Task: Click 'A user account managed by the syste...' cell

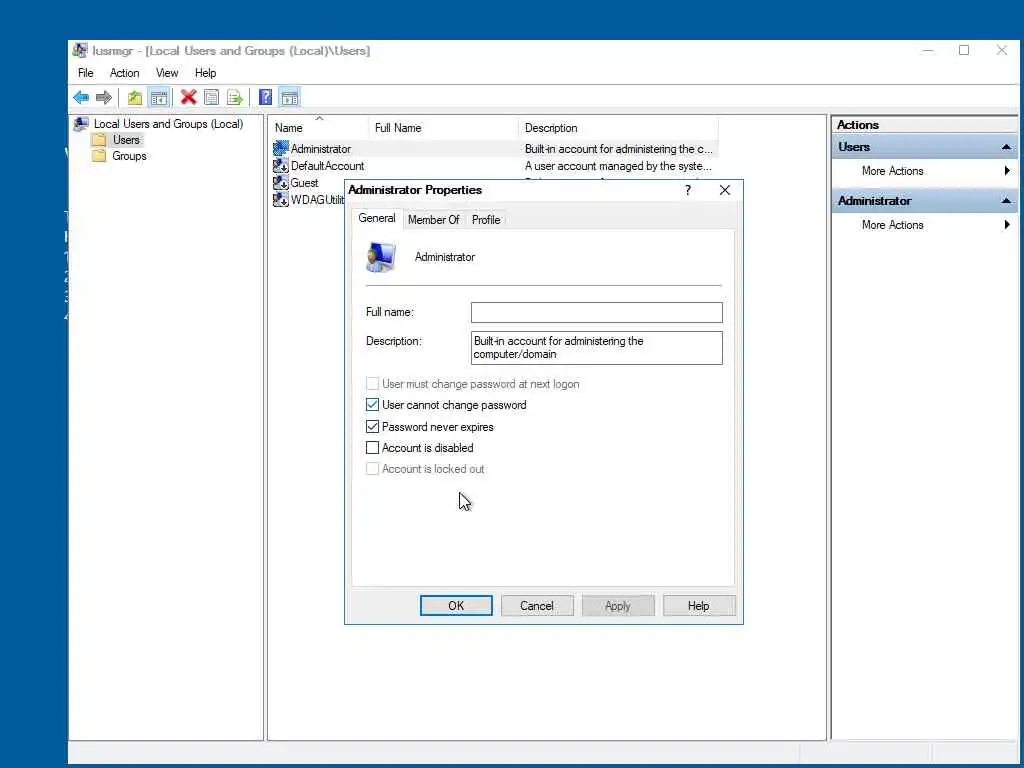Action: pyautogui.click(x=618, y=166)
